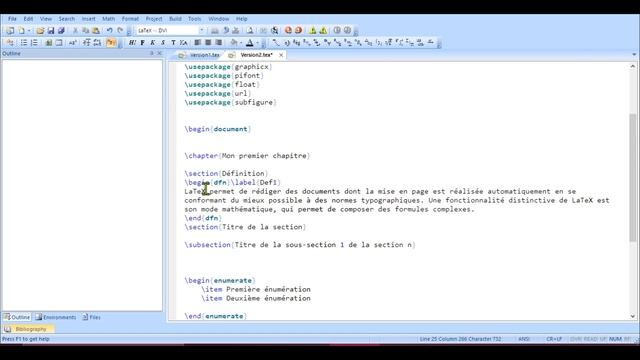Open the Help menu
This screenshot has width=640, height=360.
click(242, 19)
